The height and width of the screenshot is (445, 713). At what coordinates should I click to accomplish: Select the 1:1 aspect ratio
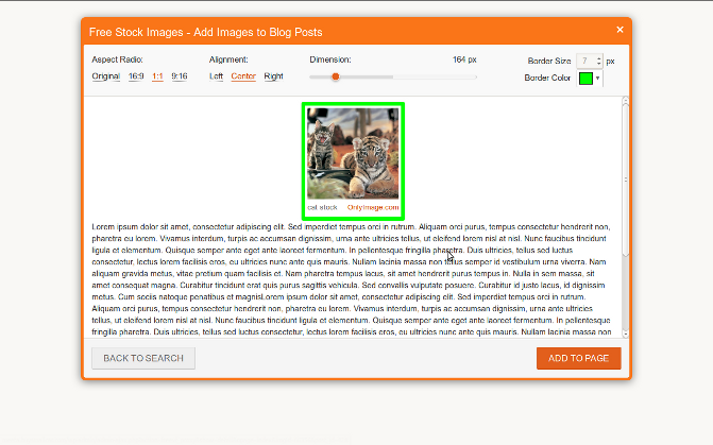[158, 76]
